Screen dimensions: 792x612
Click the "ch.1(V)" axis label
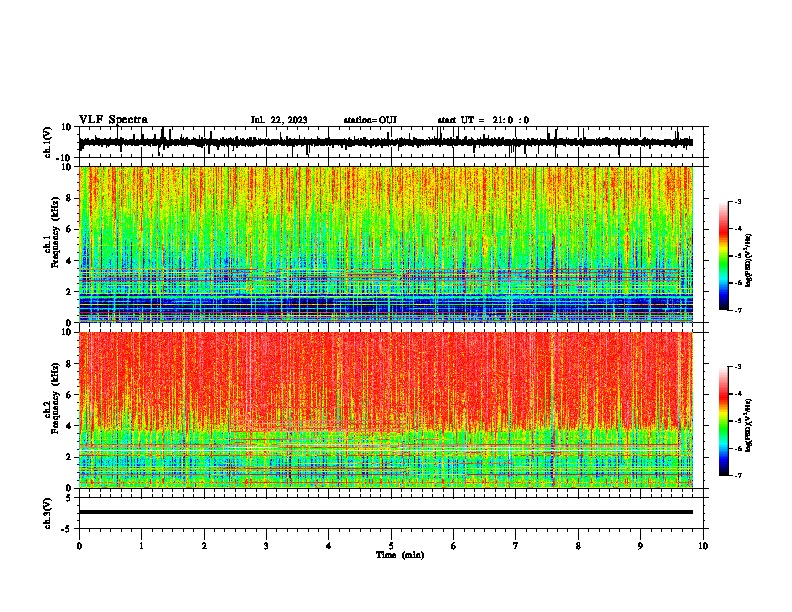48,142
